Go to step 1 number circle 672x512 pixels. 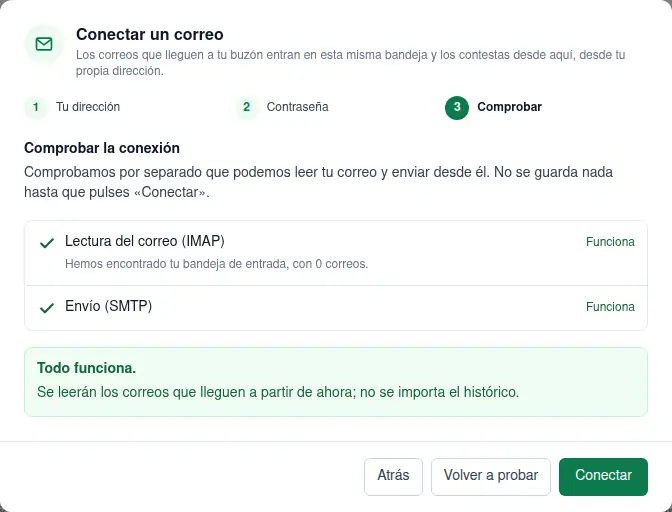click(x=36, y=107)
